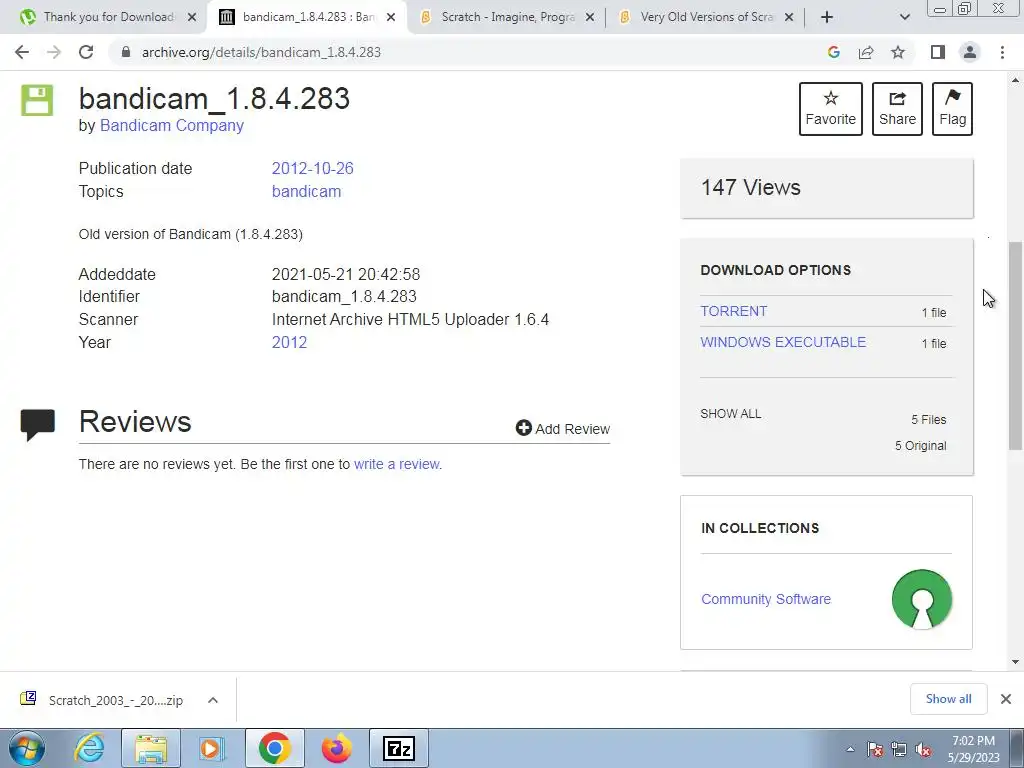Open the Windows Start menu
1024x768 pixels.
pyautogui.click(x=26, y=748)
